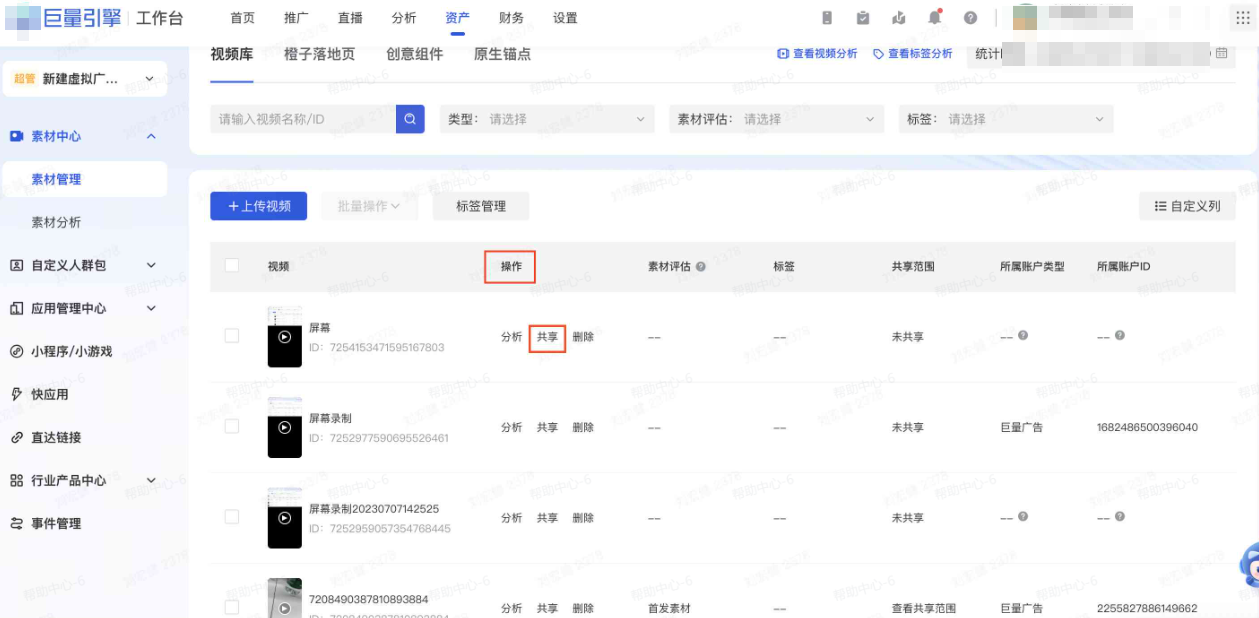The width and height of the screenshot is (1259, 618).
Task: Play the 屏幕录制20230707142525 video thumbnail
Action: pos(285,518)
